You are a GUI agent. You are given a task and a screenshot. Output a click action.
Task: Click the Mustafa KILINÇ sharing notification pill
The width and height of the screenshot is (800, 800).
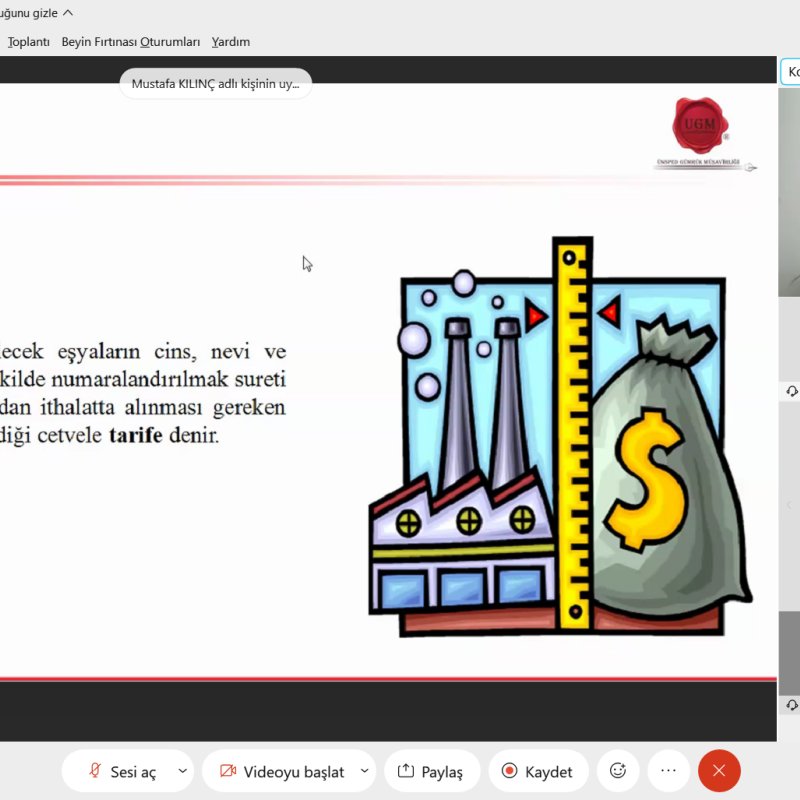(215, 84)
